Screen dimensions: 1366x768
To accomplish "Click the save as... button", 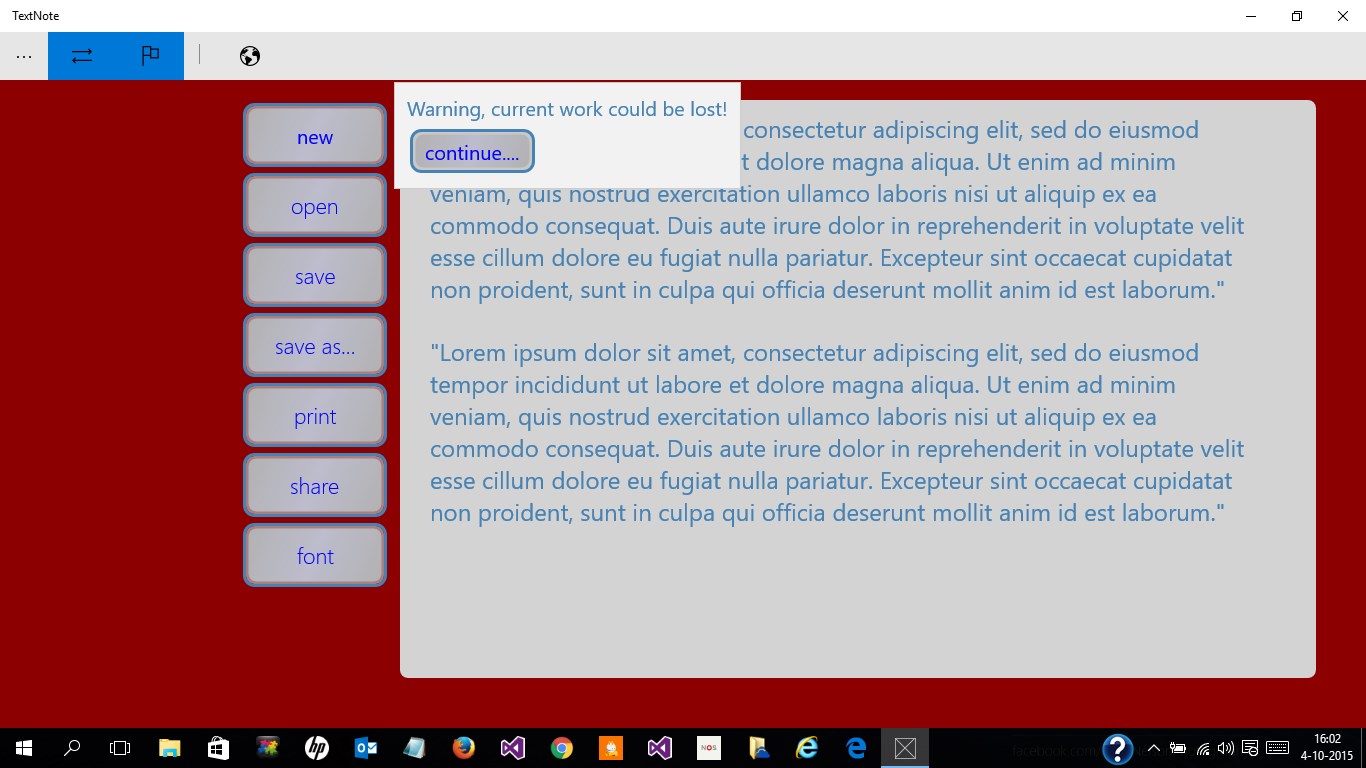I will click(x=314, y=346).
